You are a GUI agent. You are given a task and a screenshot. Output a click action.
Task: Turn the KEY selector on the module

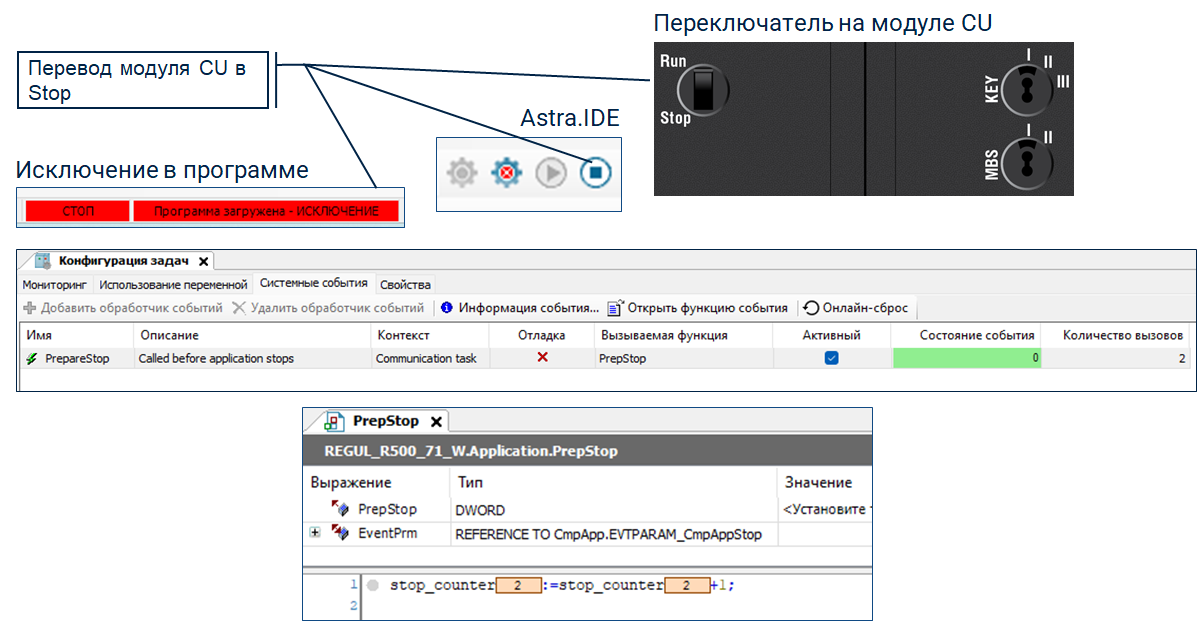click(x=1025, y=91)
